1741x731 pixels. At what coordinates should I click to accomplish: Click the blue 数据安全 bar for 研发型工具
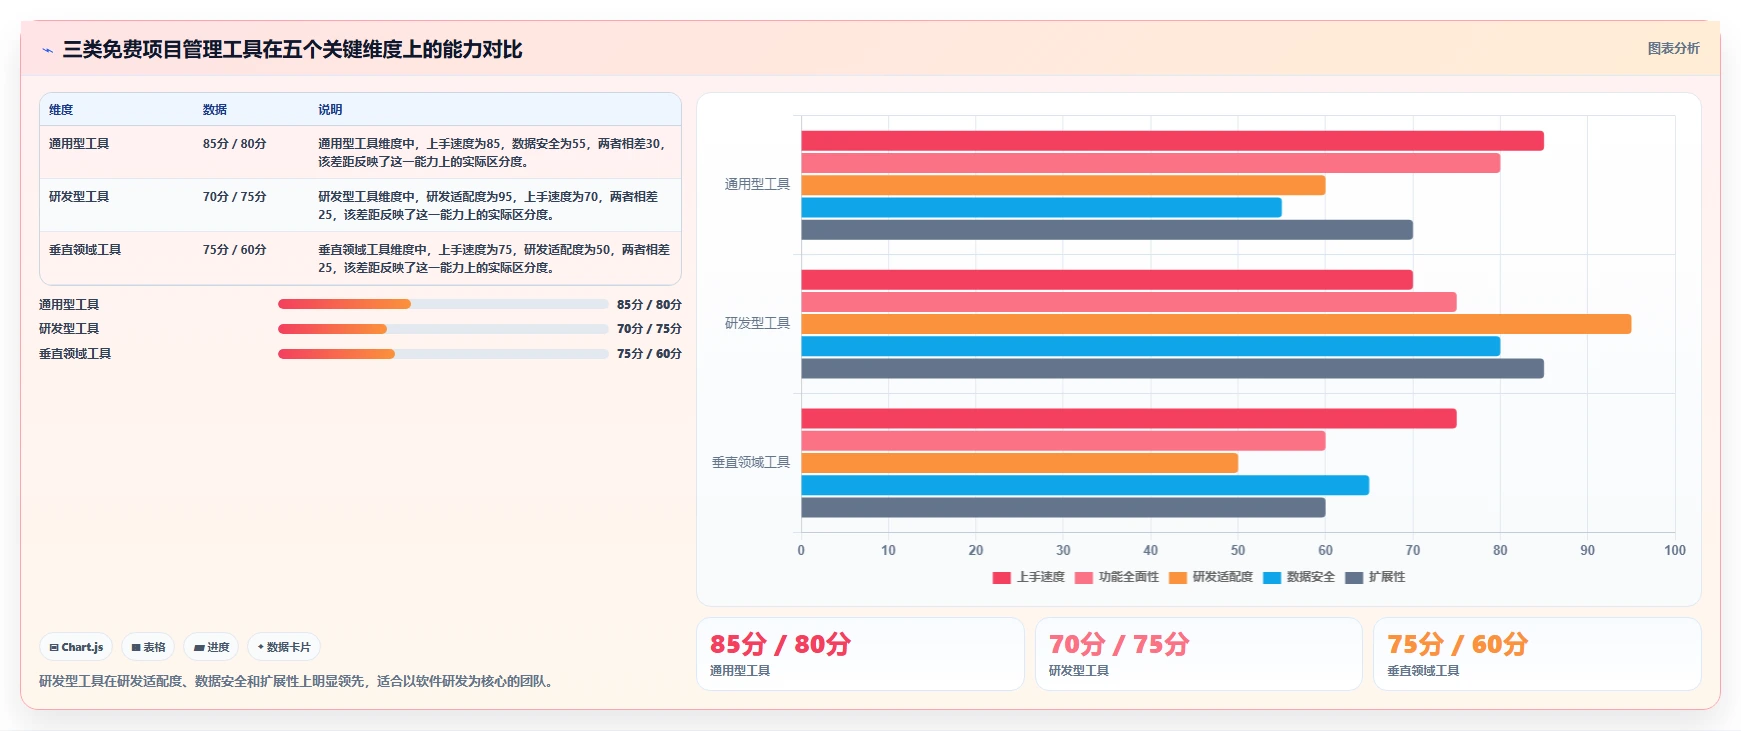1150,346
